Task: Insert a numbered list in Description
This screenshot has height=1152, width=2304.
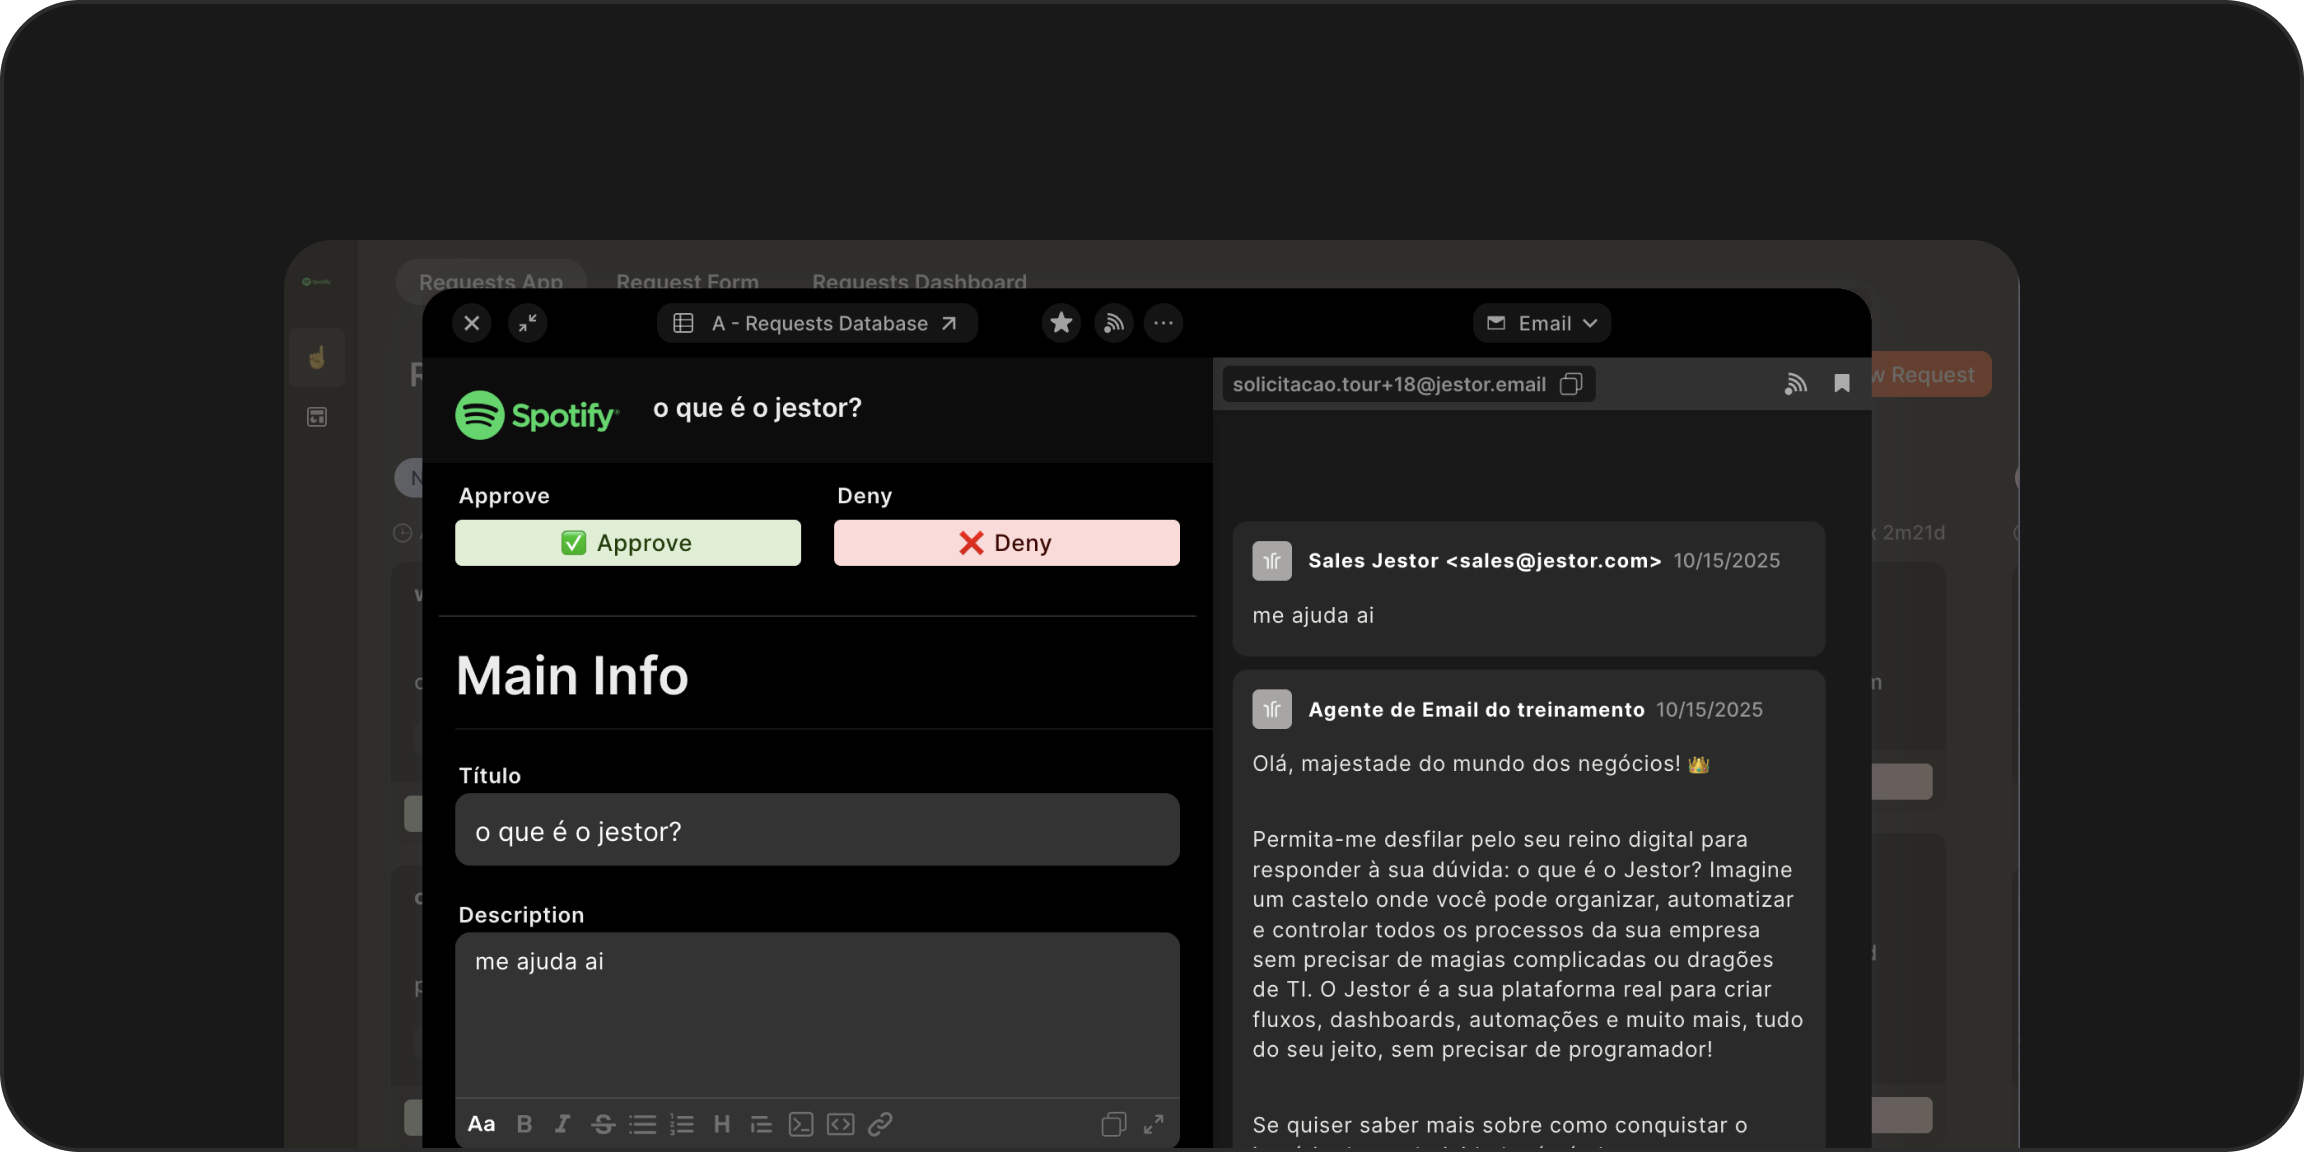Action: click(x=682, y=1123)
